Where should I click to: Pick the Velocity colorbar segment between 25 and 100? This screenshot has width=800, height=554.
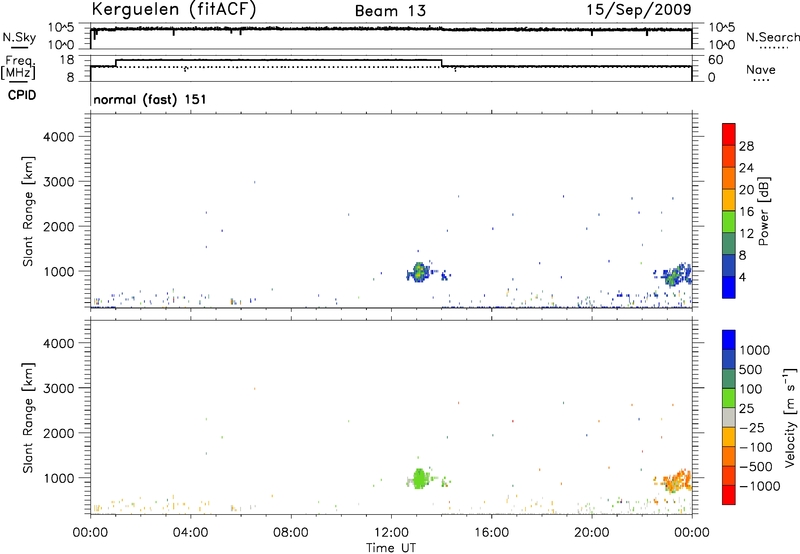click(x=729, y=398)
